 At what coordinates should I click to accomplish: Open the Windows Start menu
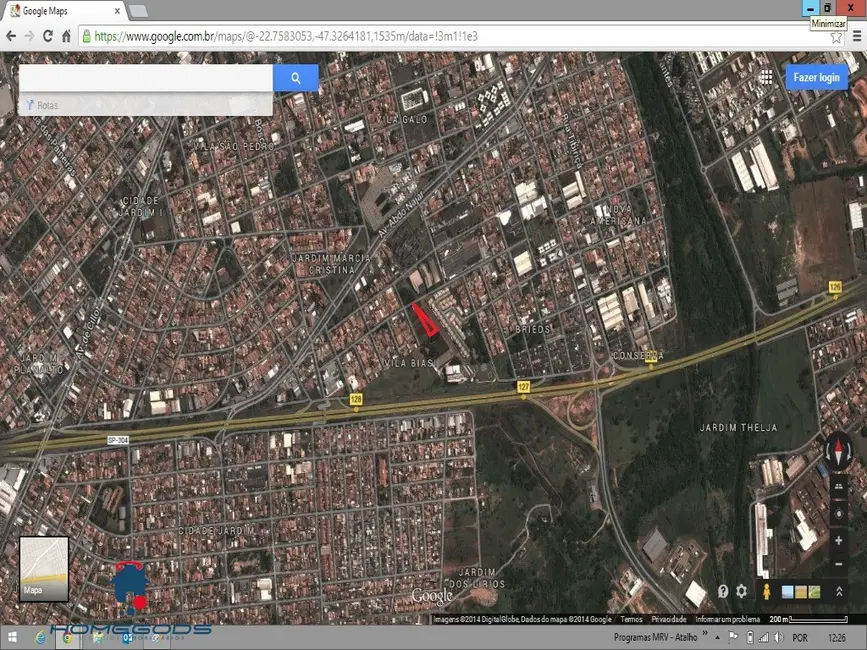click(12, 635)
